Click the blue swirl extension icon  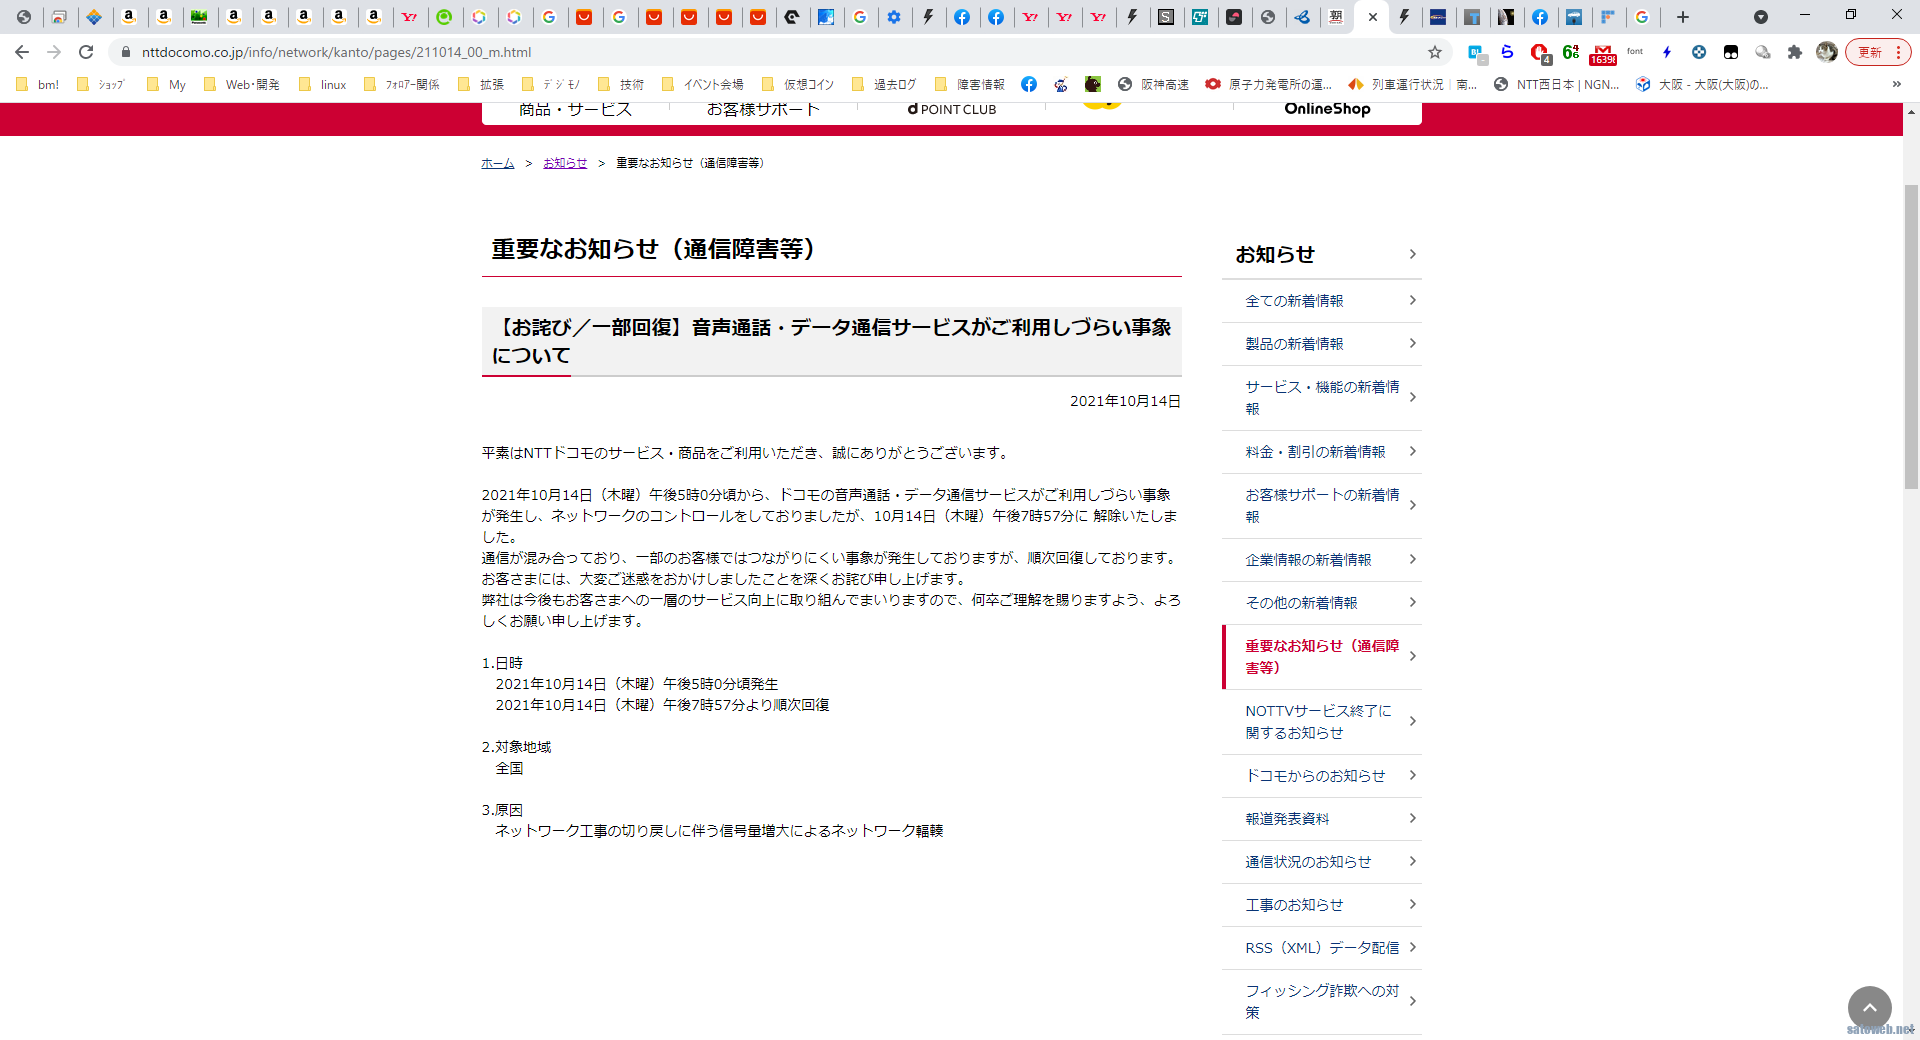tap(1507, 52)
